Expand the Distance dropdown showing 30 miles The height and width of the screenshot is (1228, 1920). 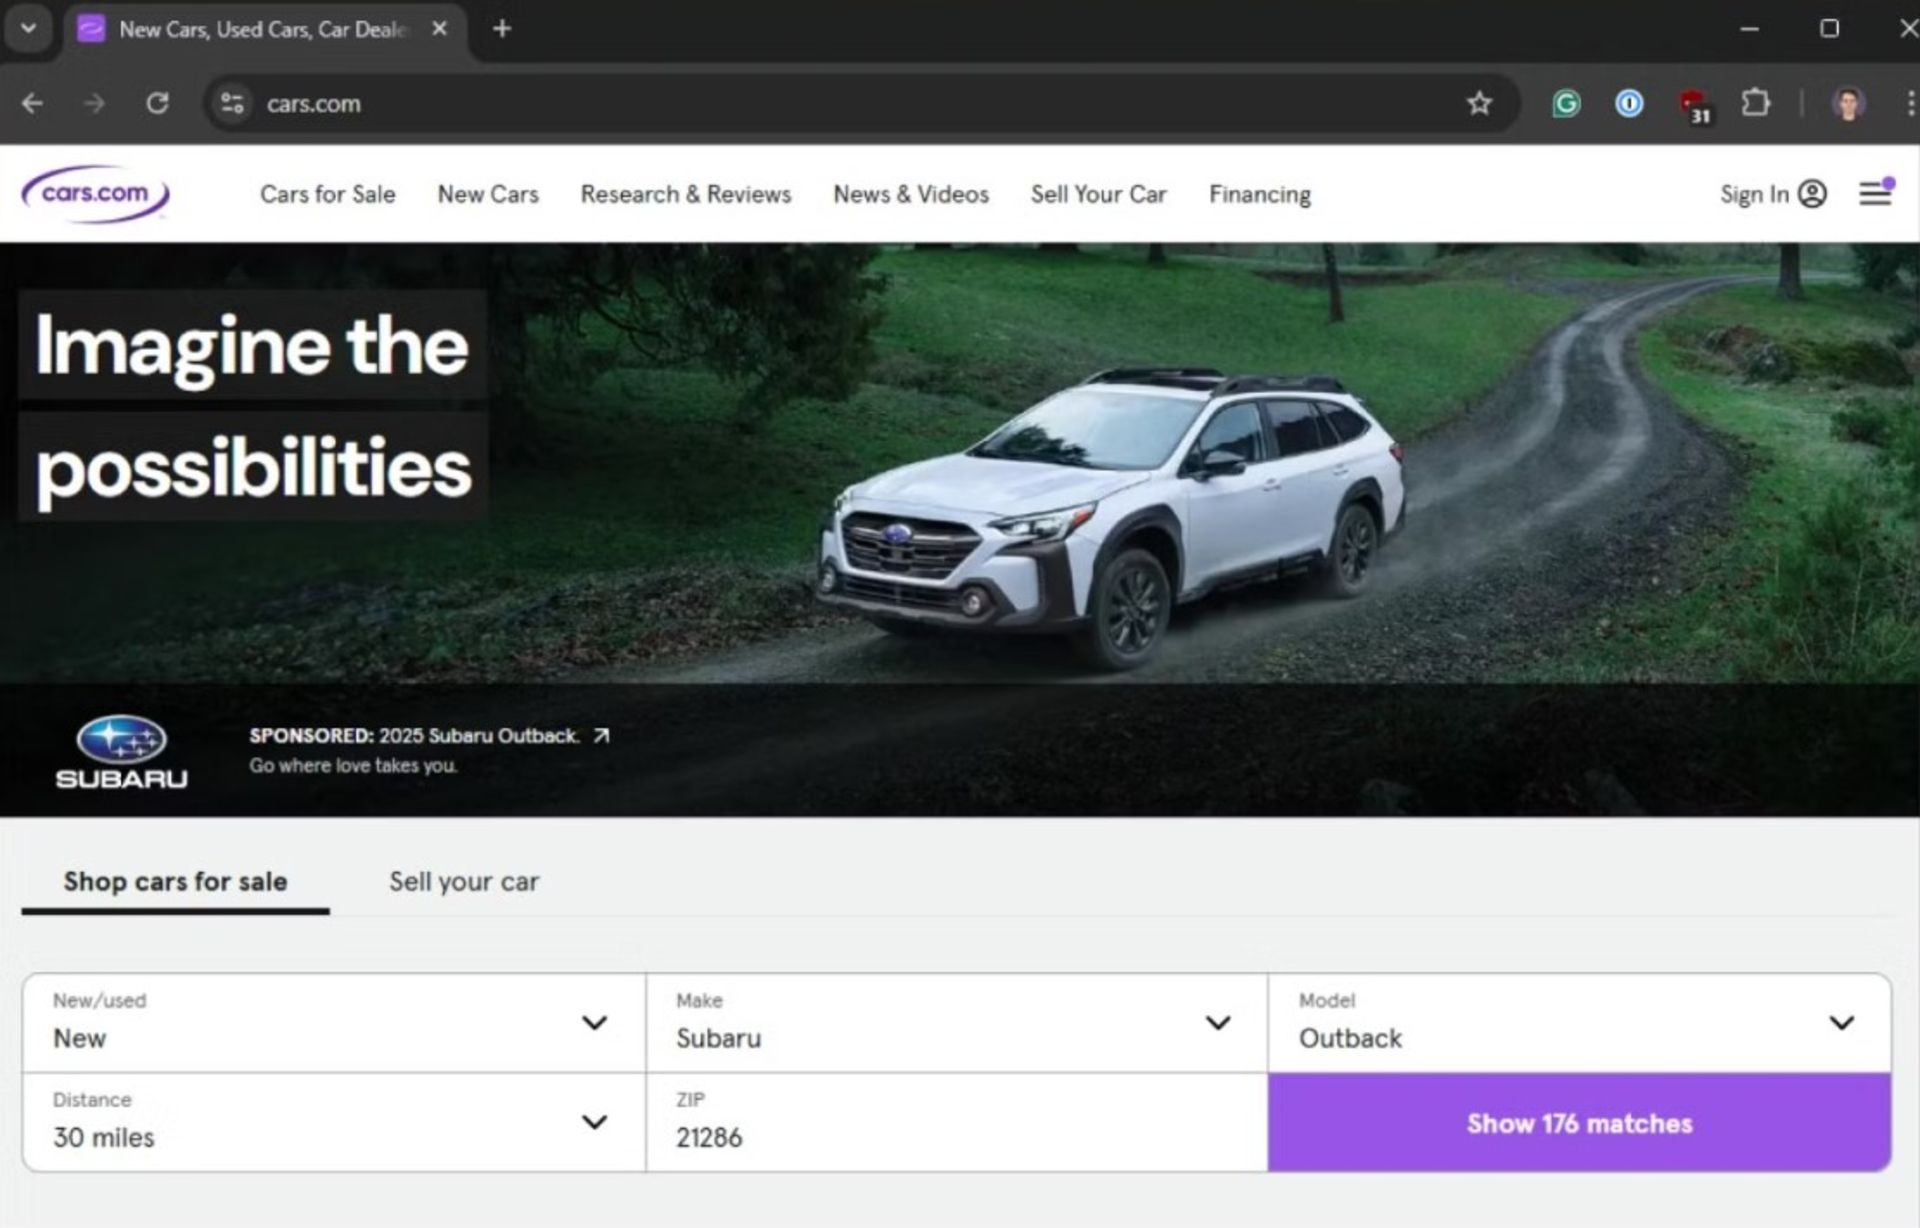(334, 1122)
